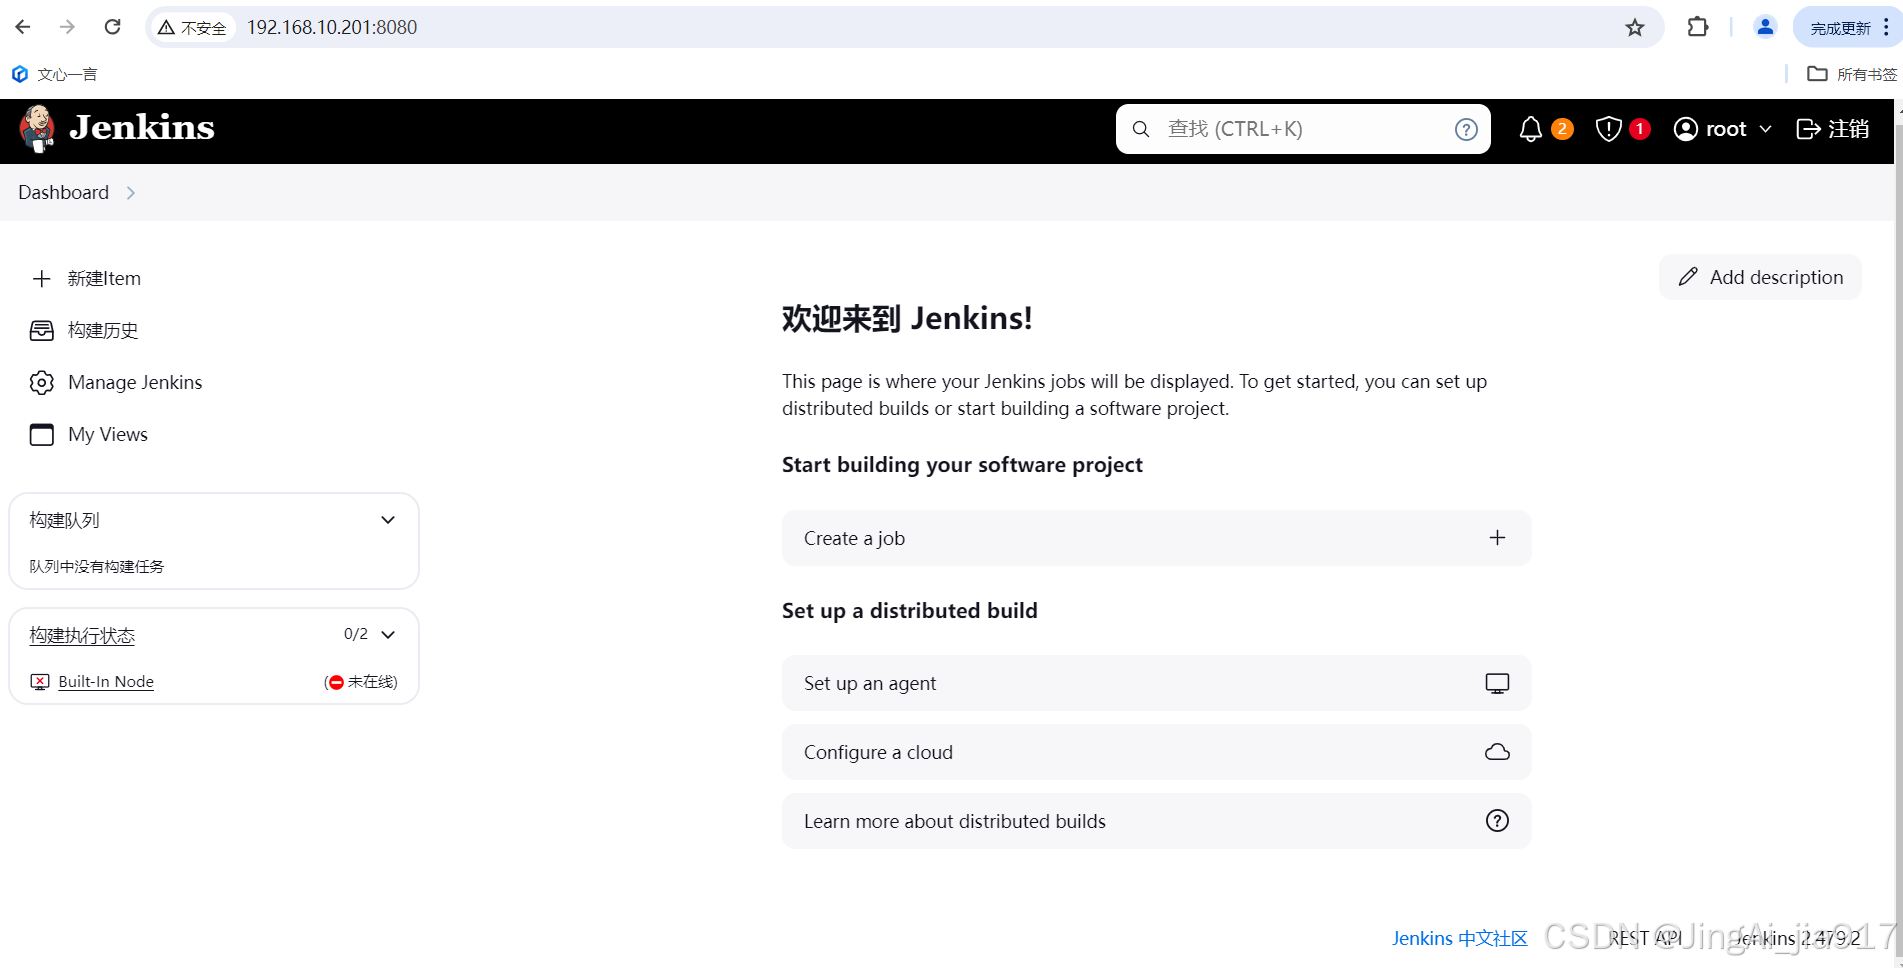The image size is (1903, 968).
Task: Open the root user profile
Action: click(1710, 129)
